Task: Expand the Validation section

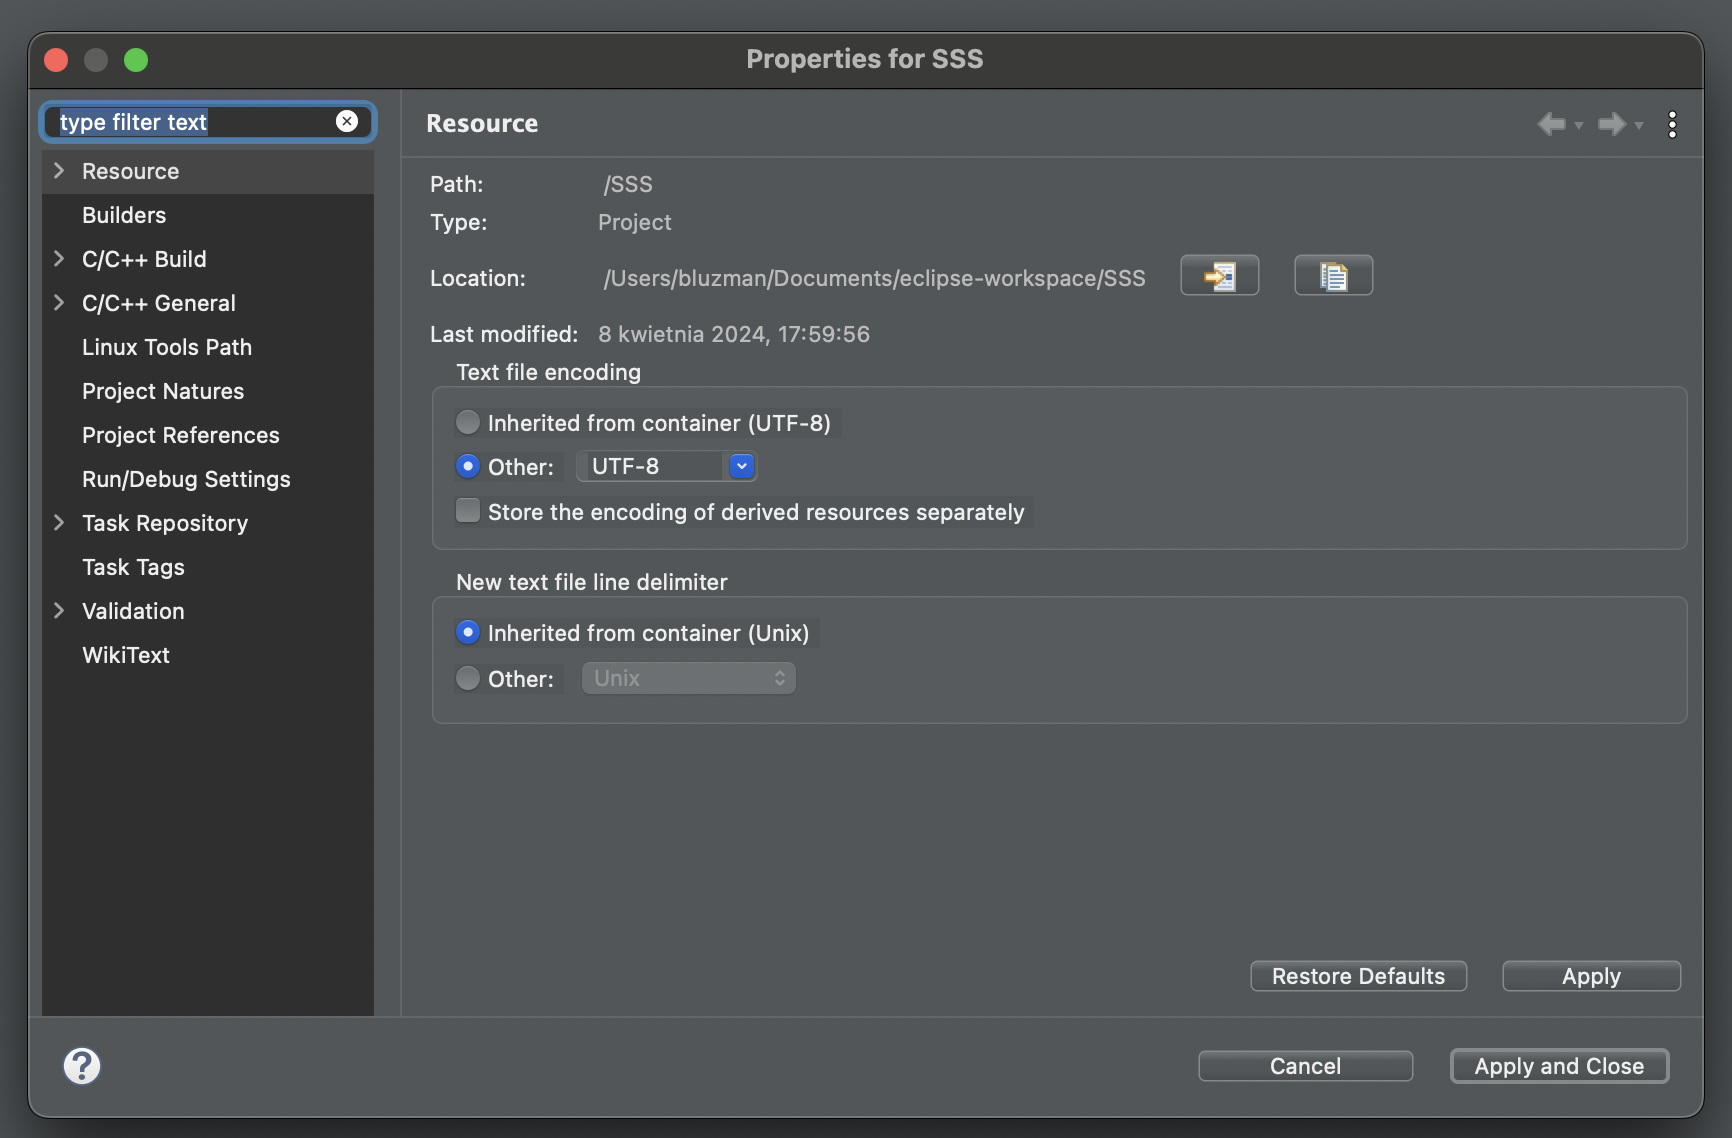Action: 59,610
